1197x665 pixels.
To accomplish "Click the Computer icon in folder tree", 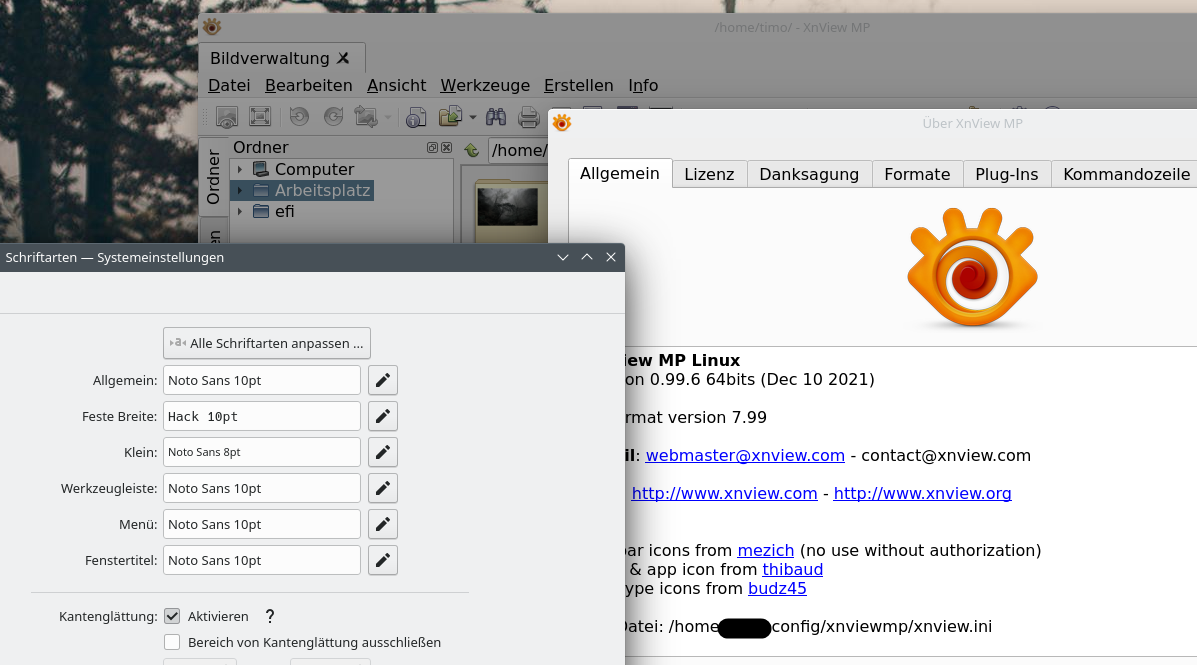I will click(261, 169).
